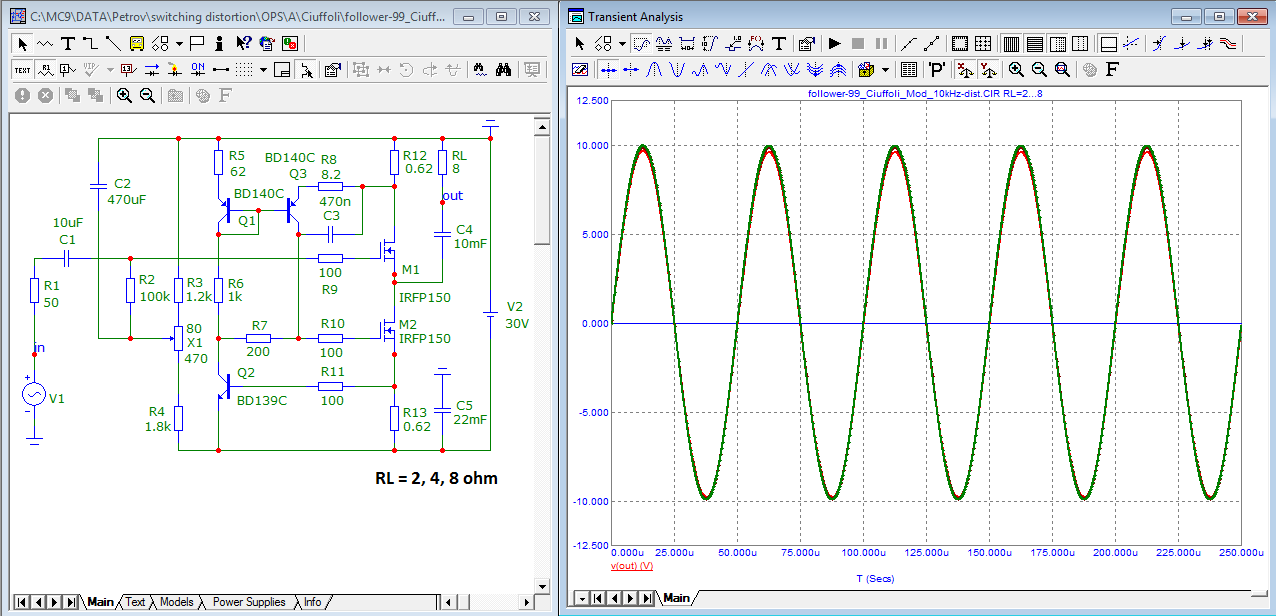Image resolution: width=1276 pixels, height=616 pixels.
Task: Open the Power Supplies tab
Action: (x=248, y=602)
